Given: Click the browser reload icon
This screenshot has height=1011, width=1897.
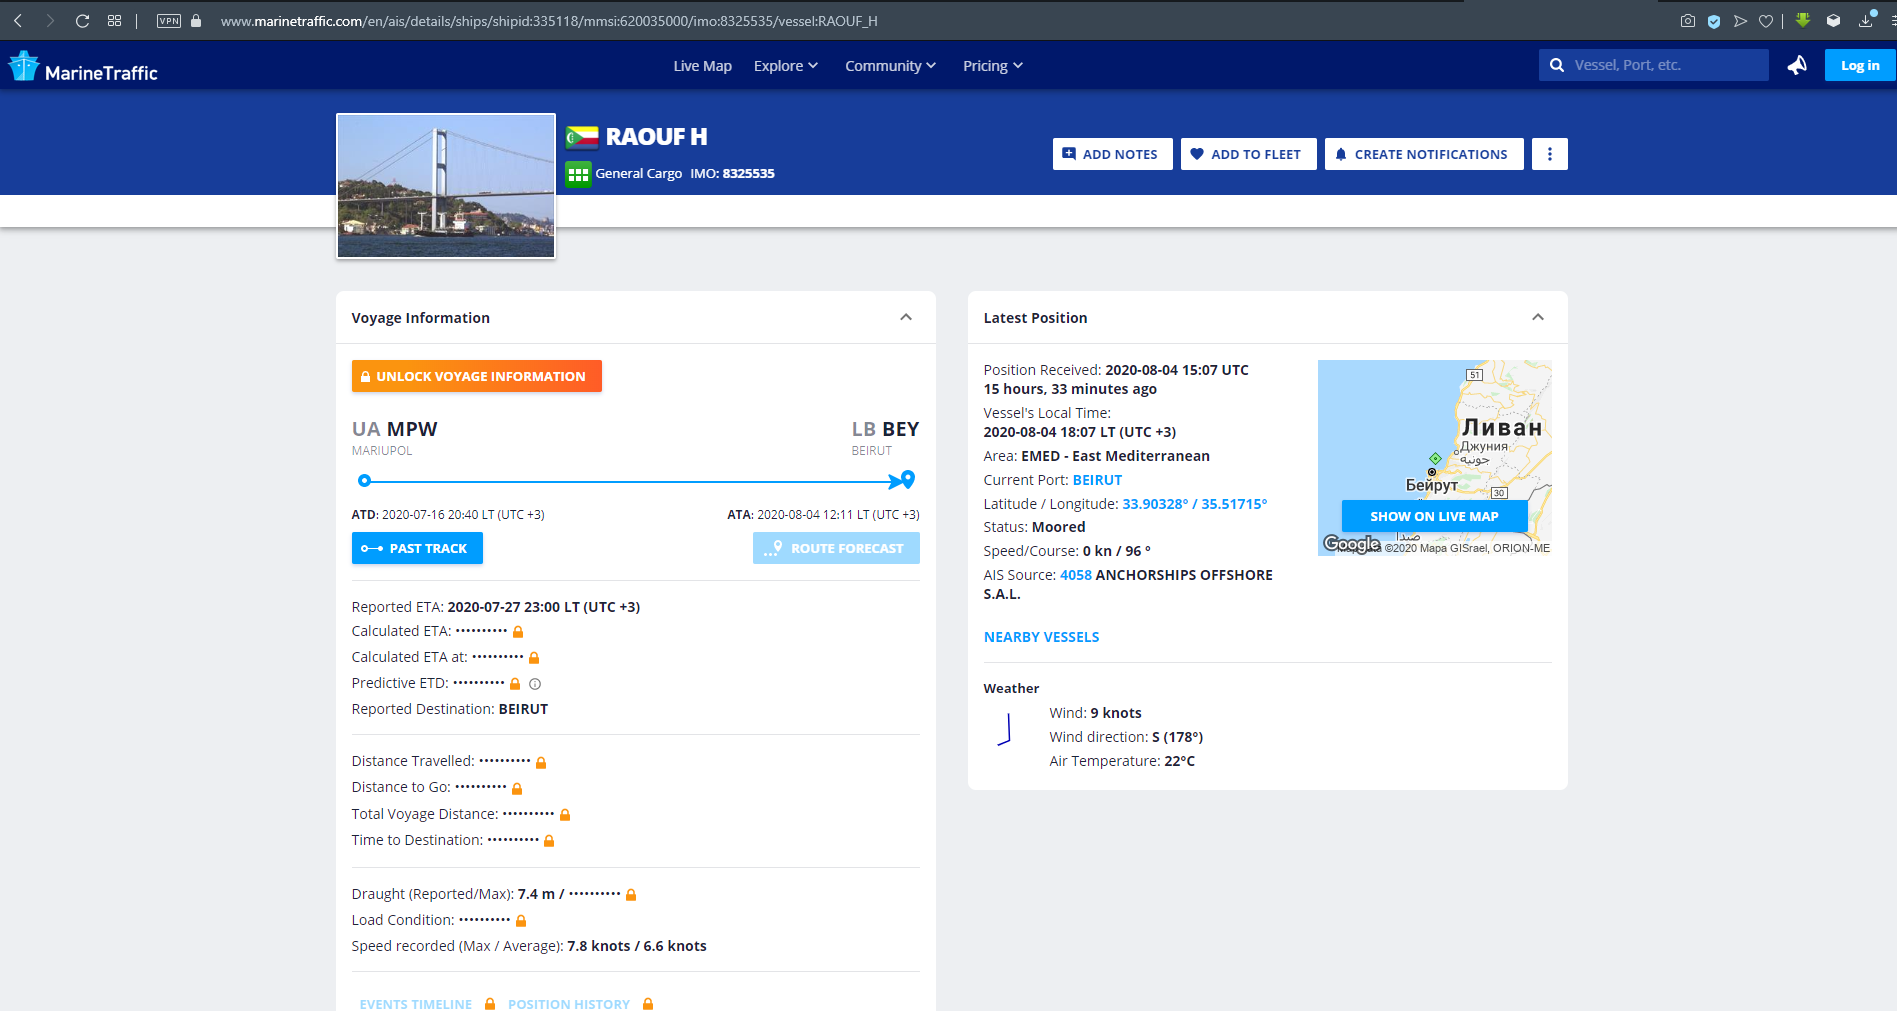Looking at the screenshot, I should click(x=83, y=21).
